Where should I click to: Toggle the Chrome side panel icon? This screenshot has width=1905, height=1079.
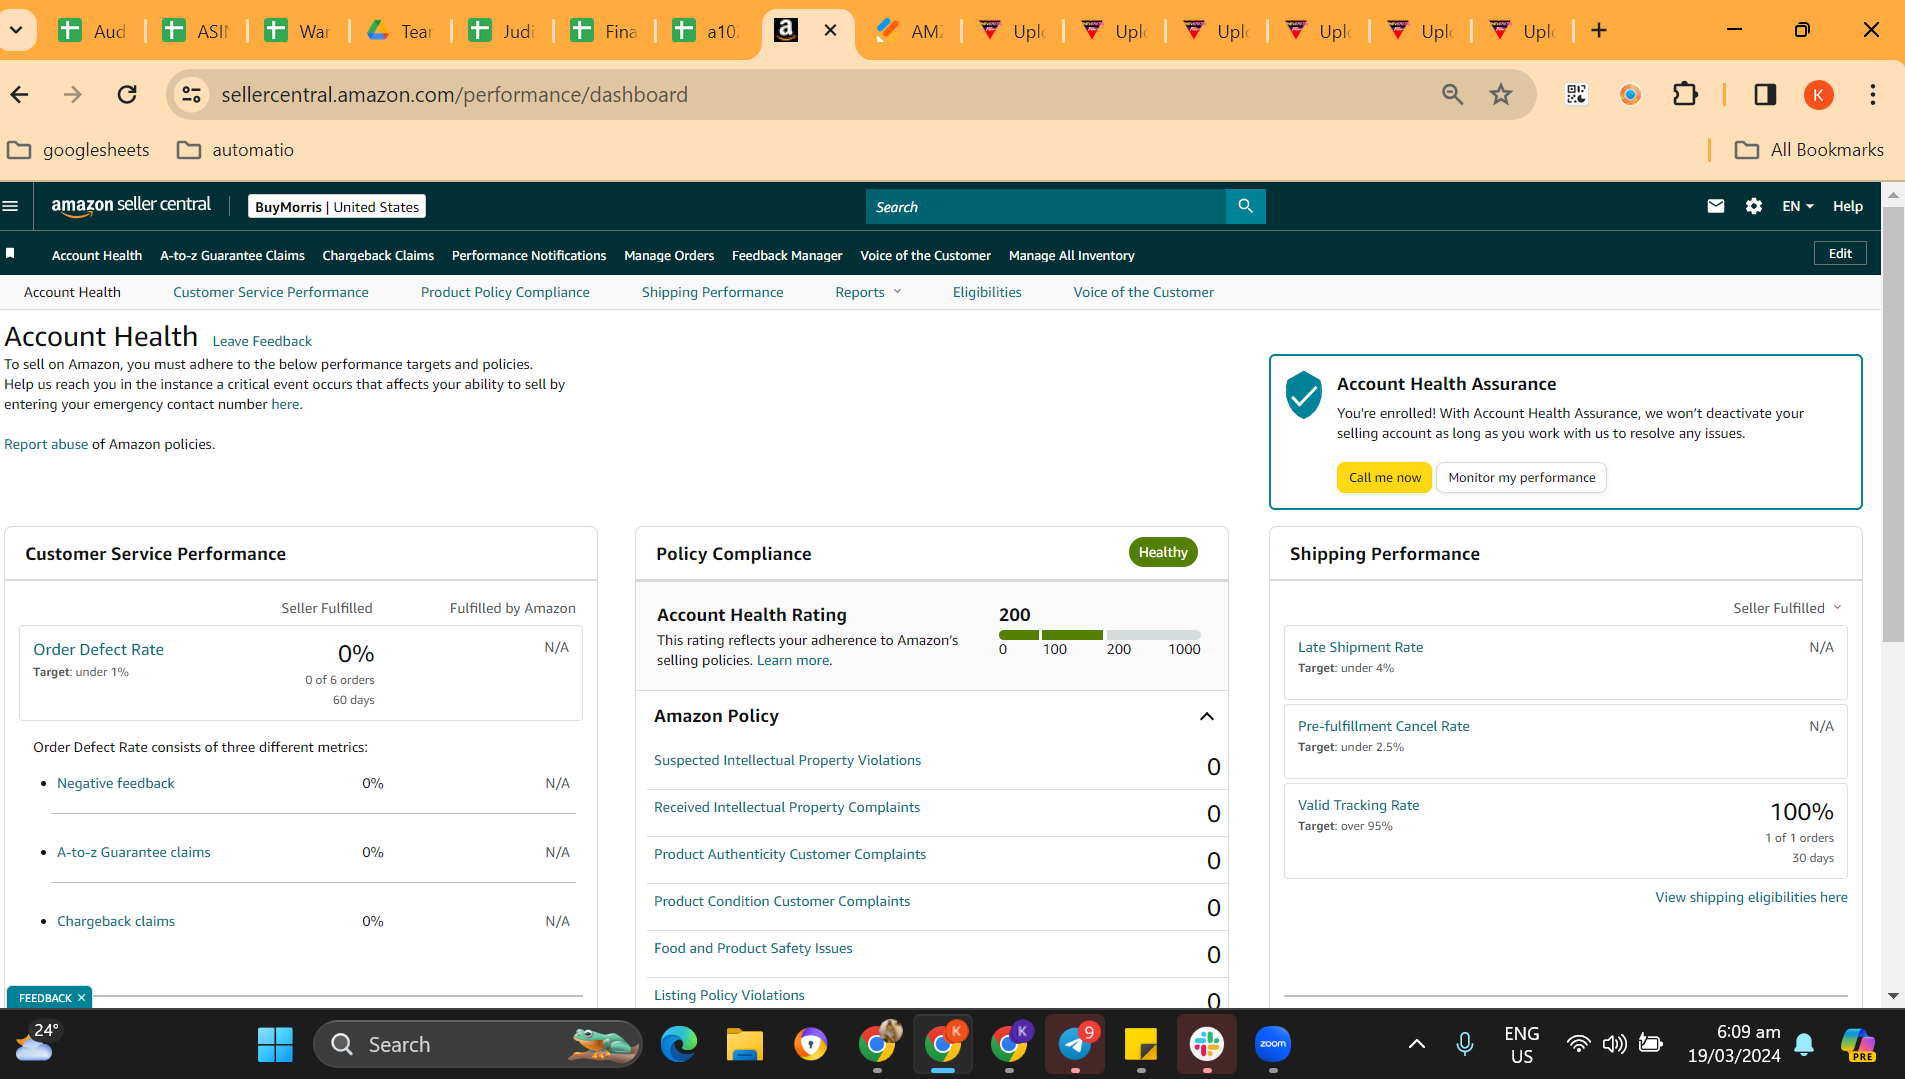1765,94
